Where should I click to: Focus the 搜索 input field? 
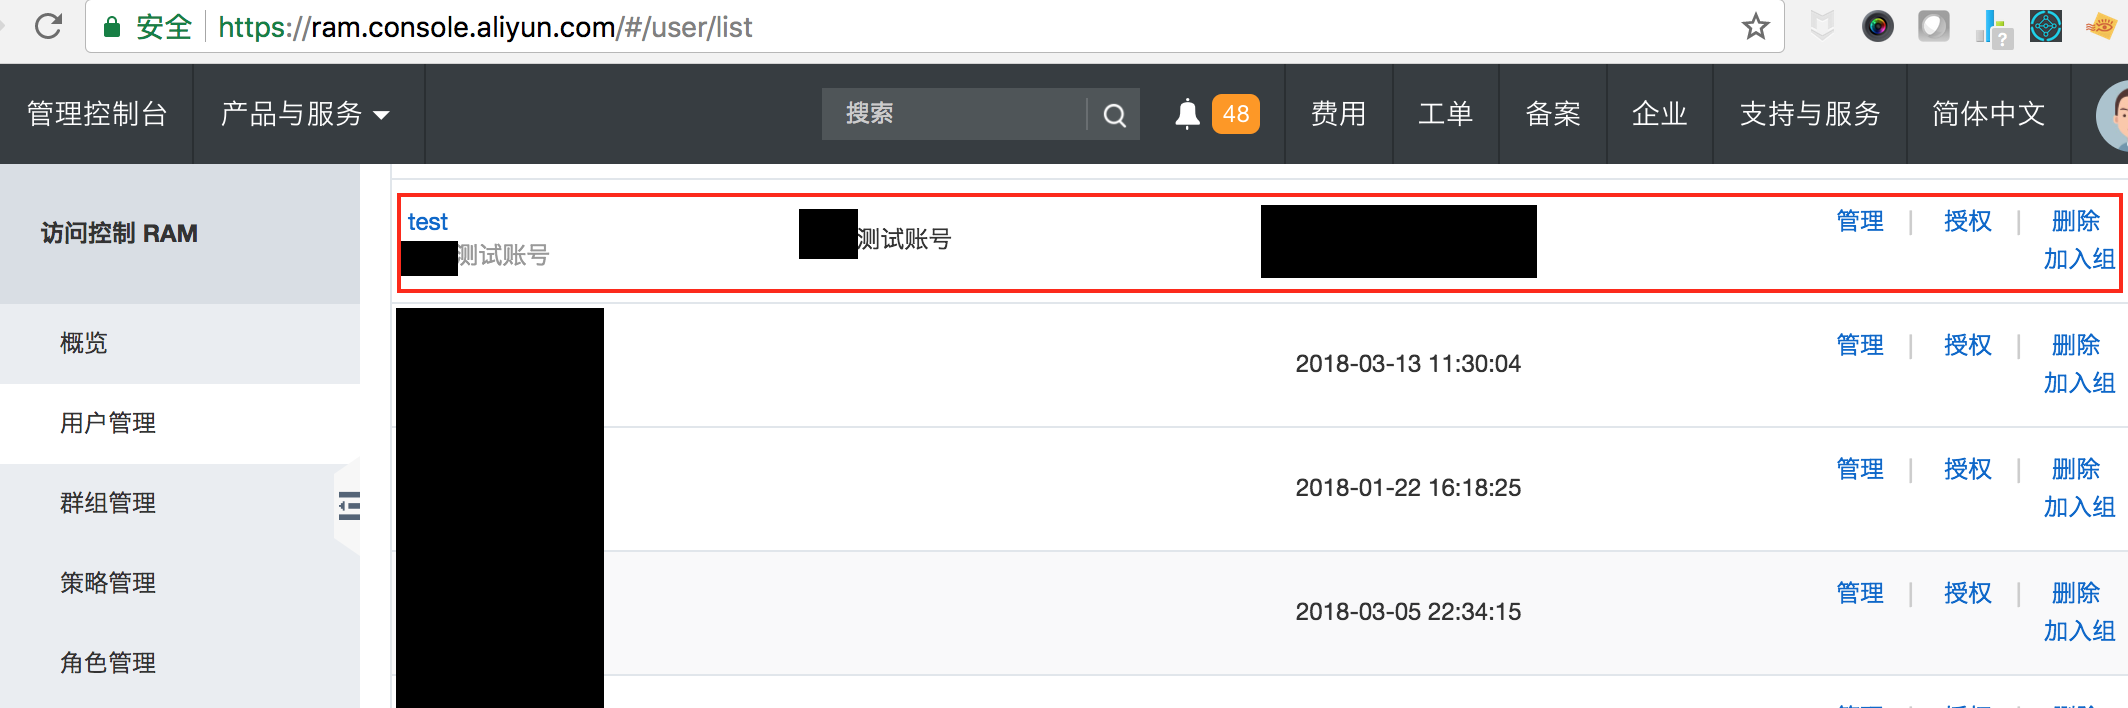953,114
